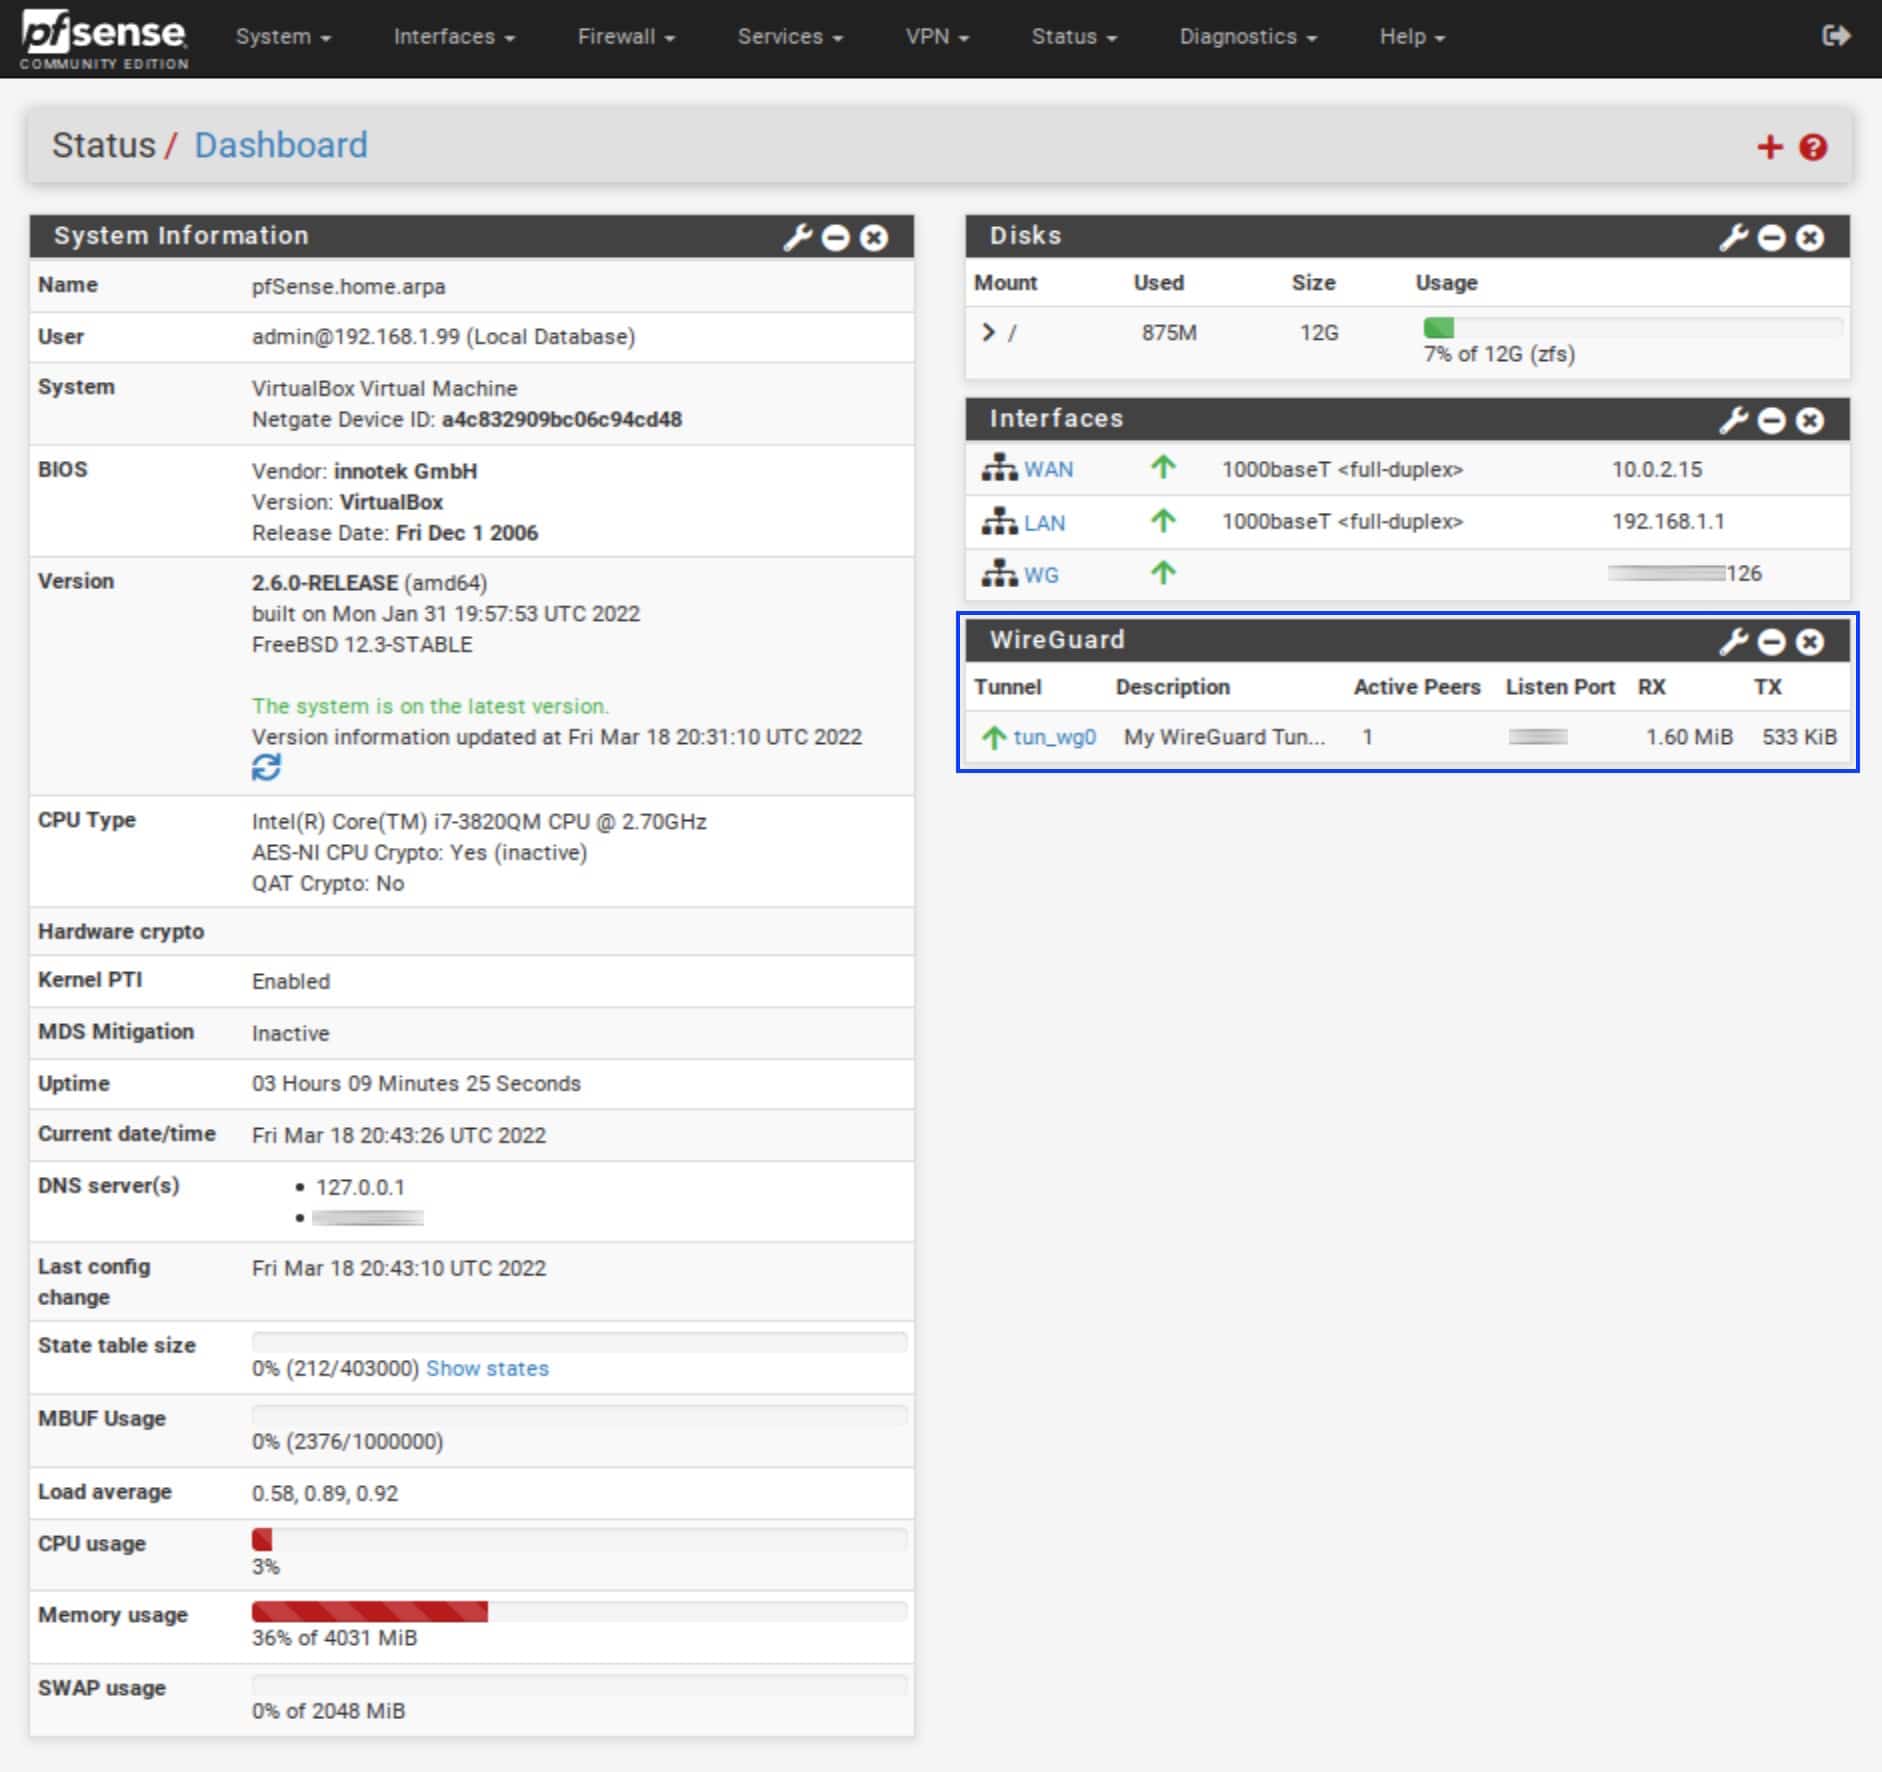Open the Firewall menu
The height and width of the screenshot is (1772, 1882).
(626, 37)
